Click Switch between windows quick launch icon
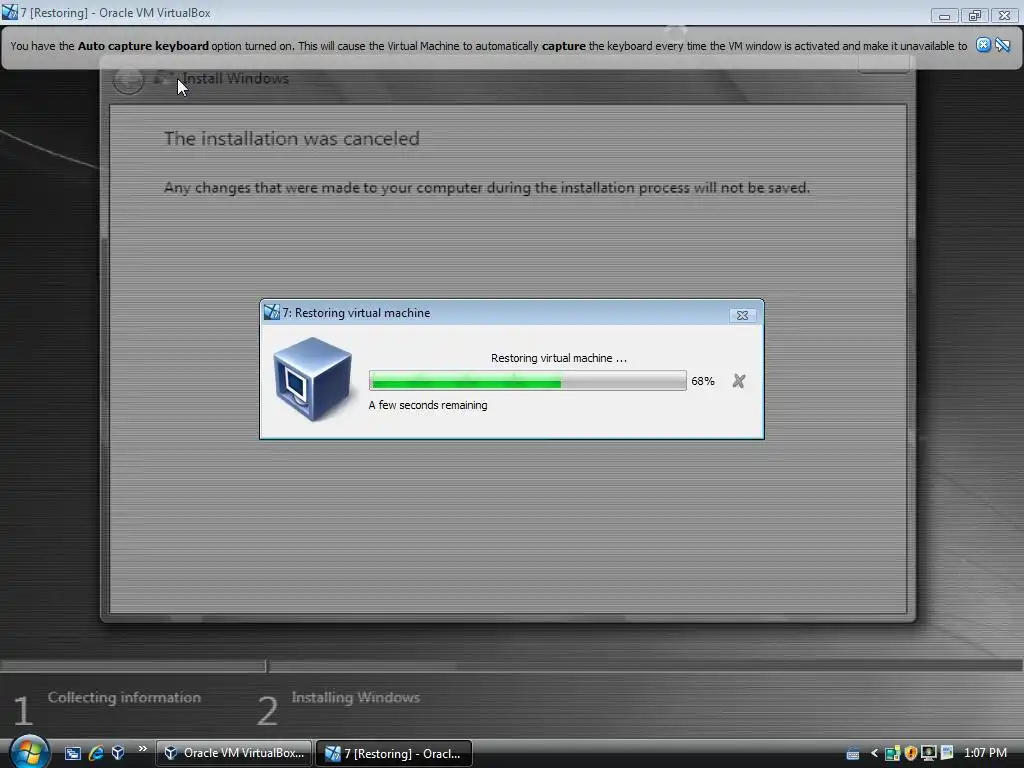Viewport: 1024px width, 768px height. [72, 753]
